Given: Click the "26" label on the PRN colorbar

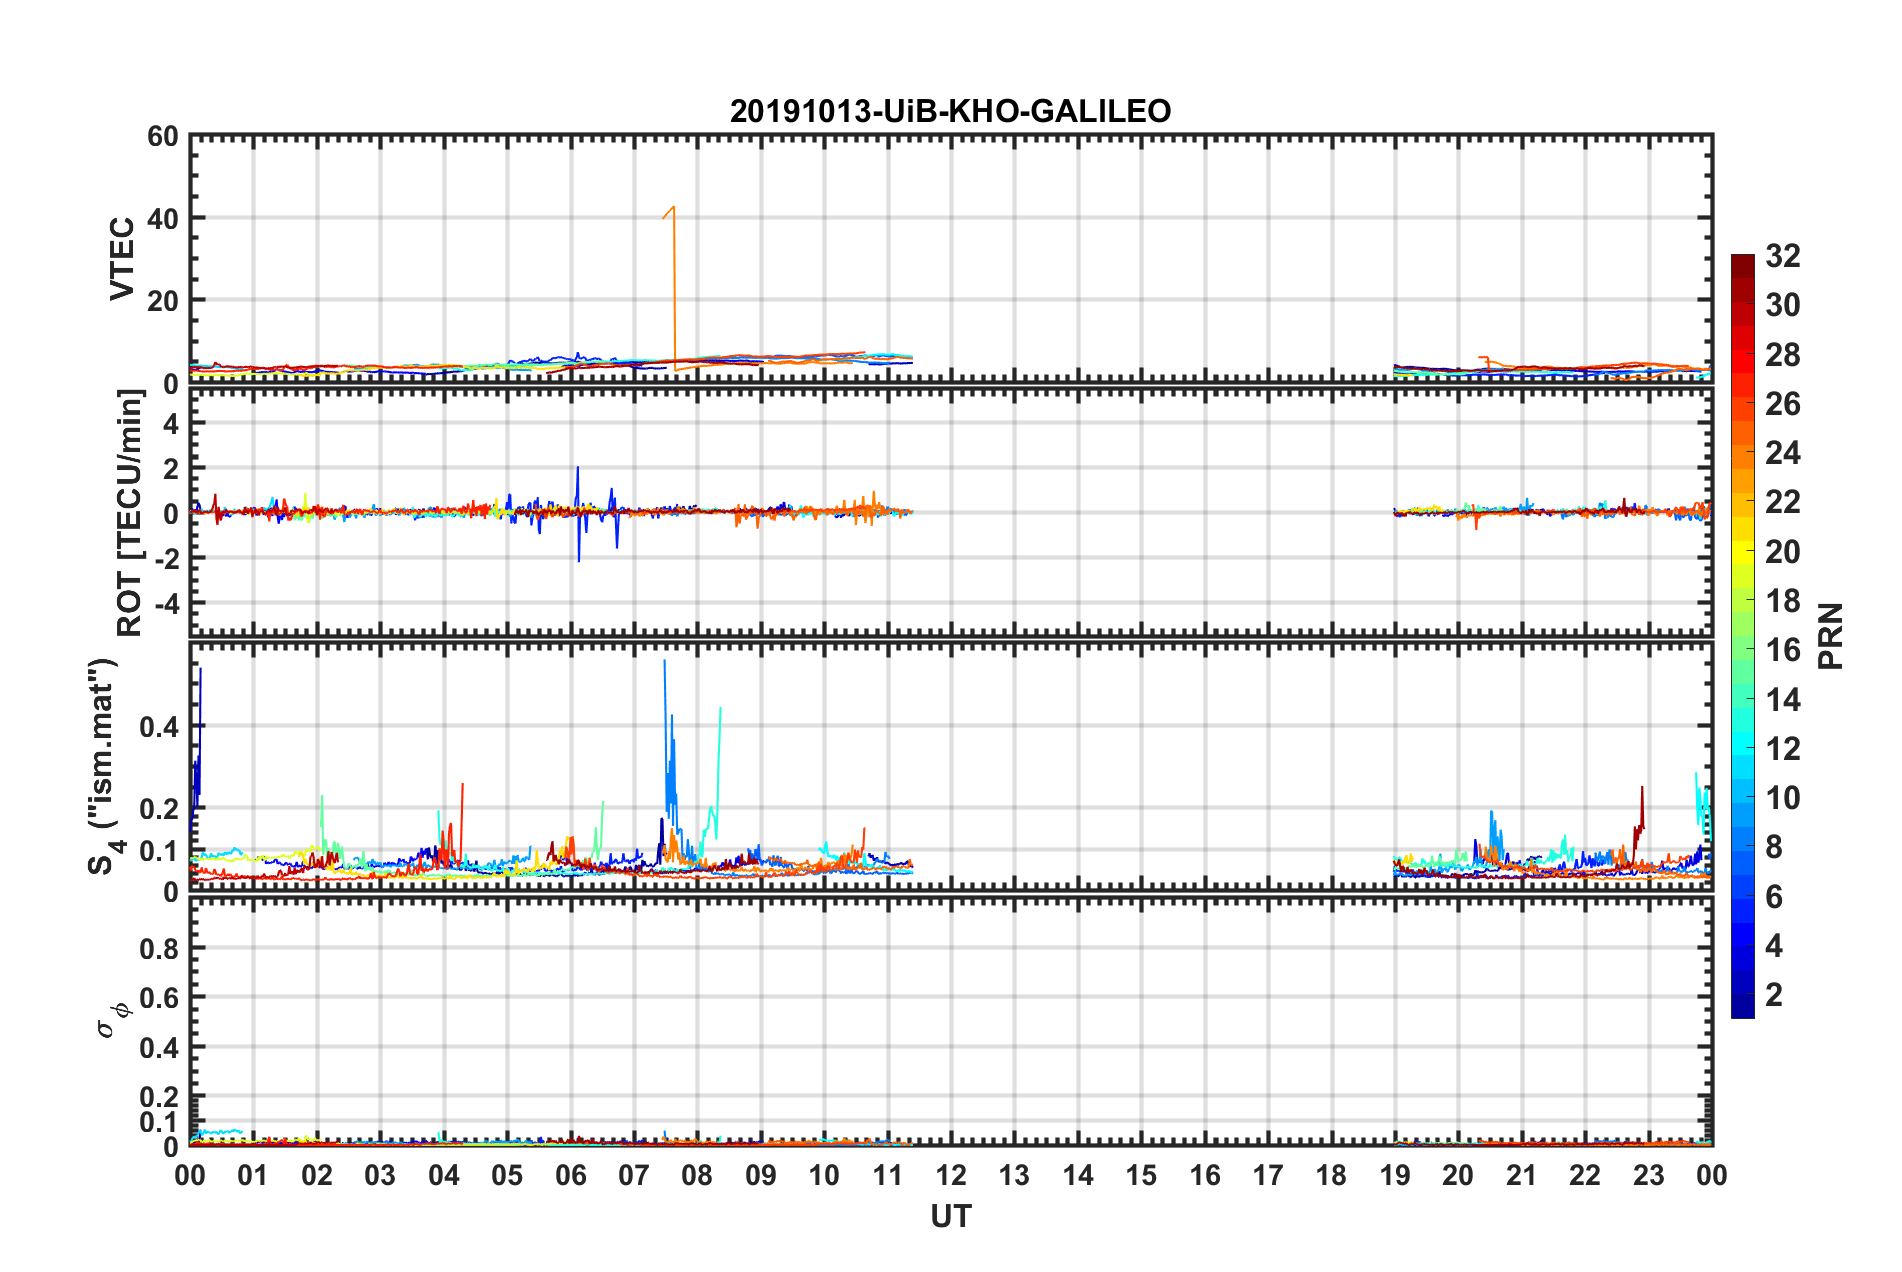Looking at the screenshot, I should 1783,404.
